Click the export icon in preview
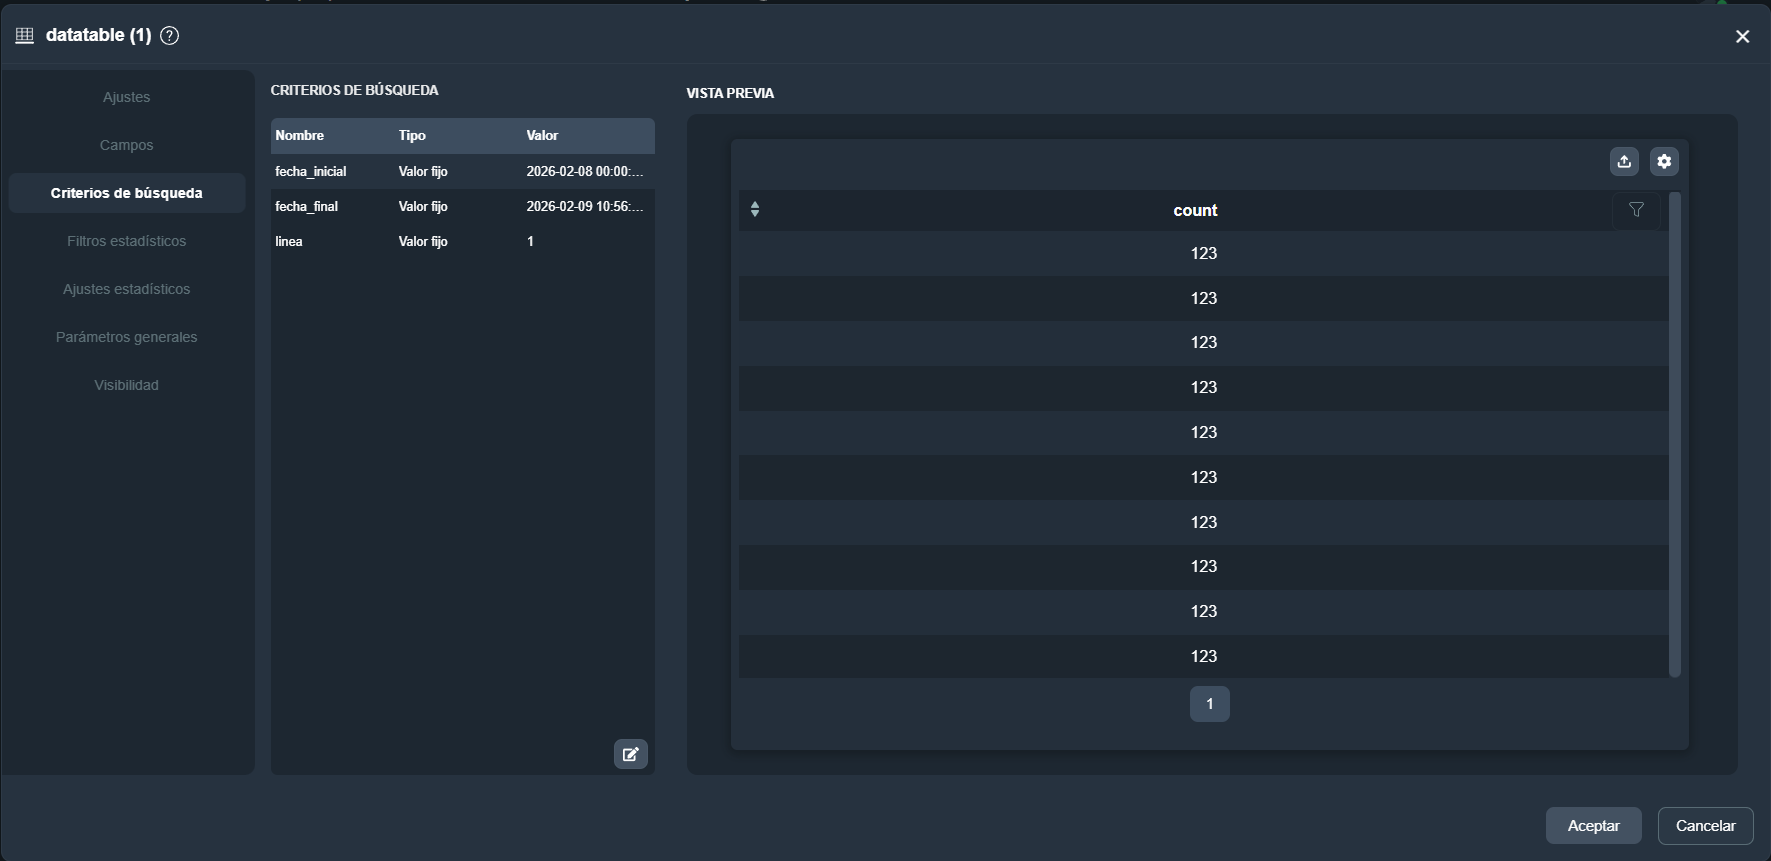The image size is (1771, 861). pos(1624,161)
